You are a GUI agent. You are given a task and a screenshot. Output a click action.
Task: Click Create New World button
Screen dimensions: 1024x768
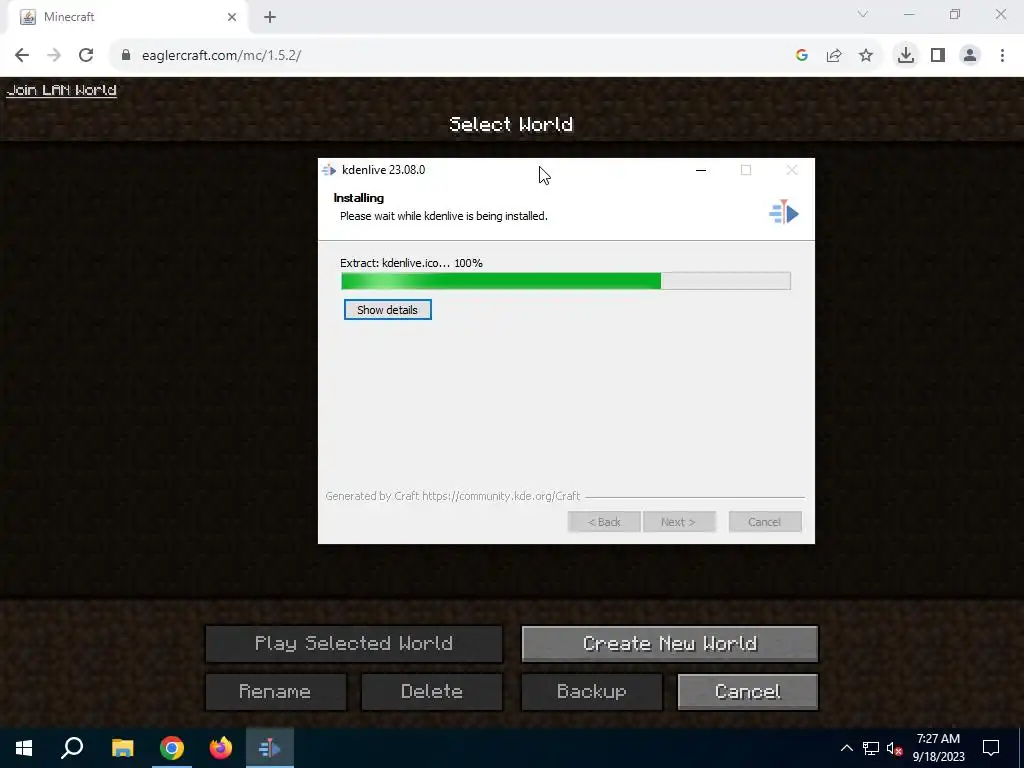[x=669, y=643]
